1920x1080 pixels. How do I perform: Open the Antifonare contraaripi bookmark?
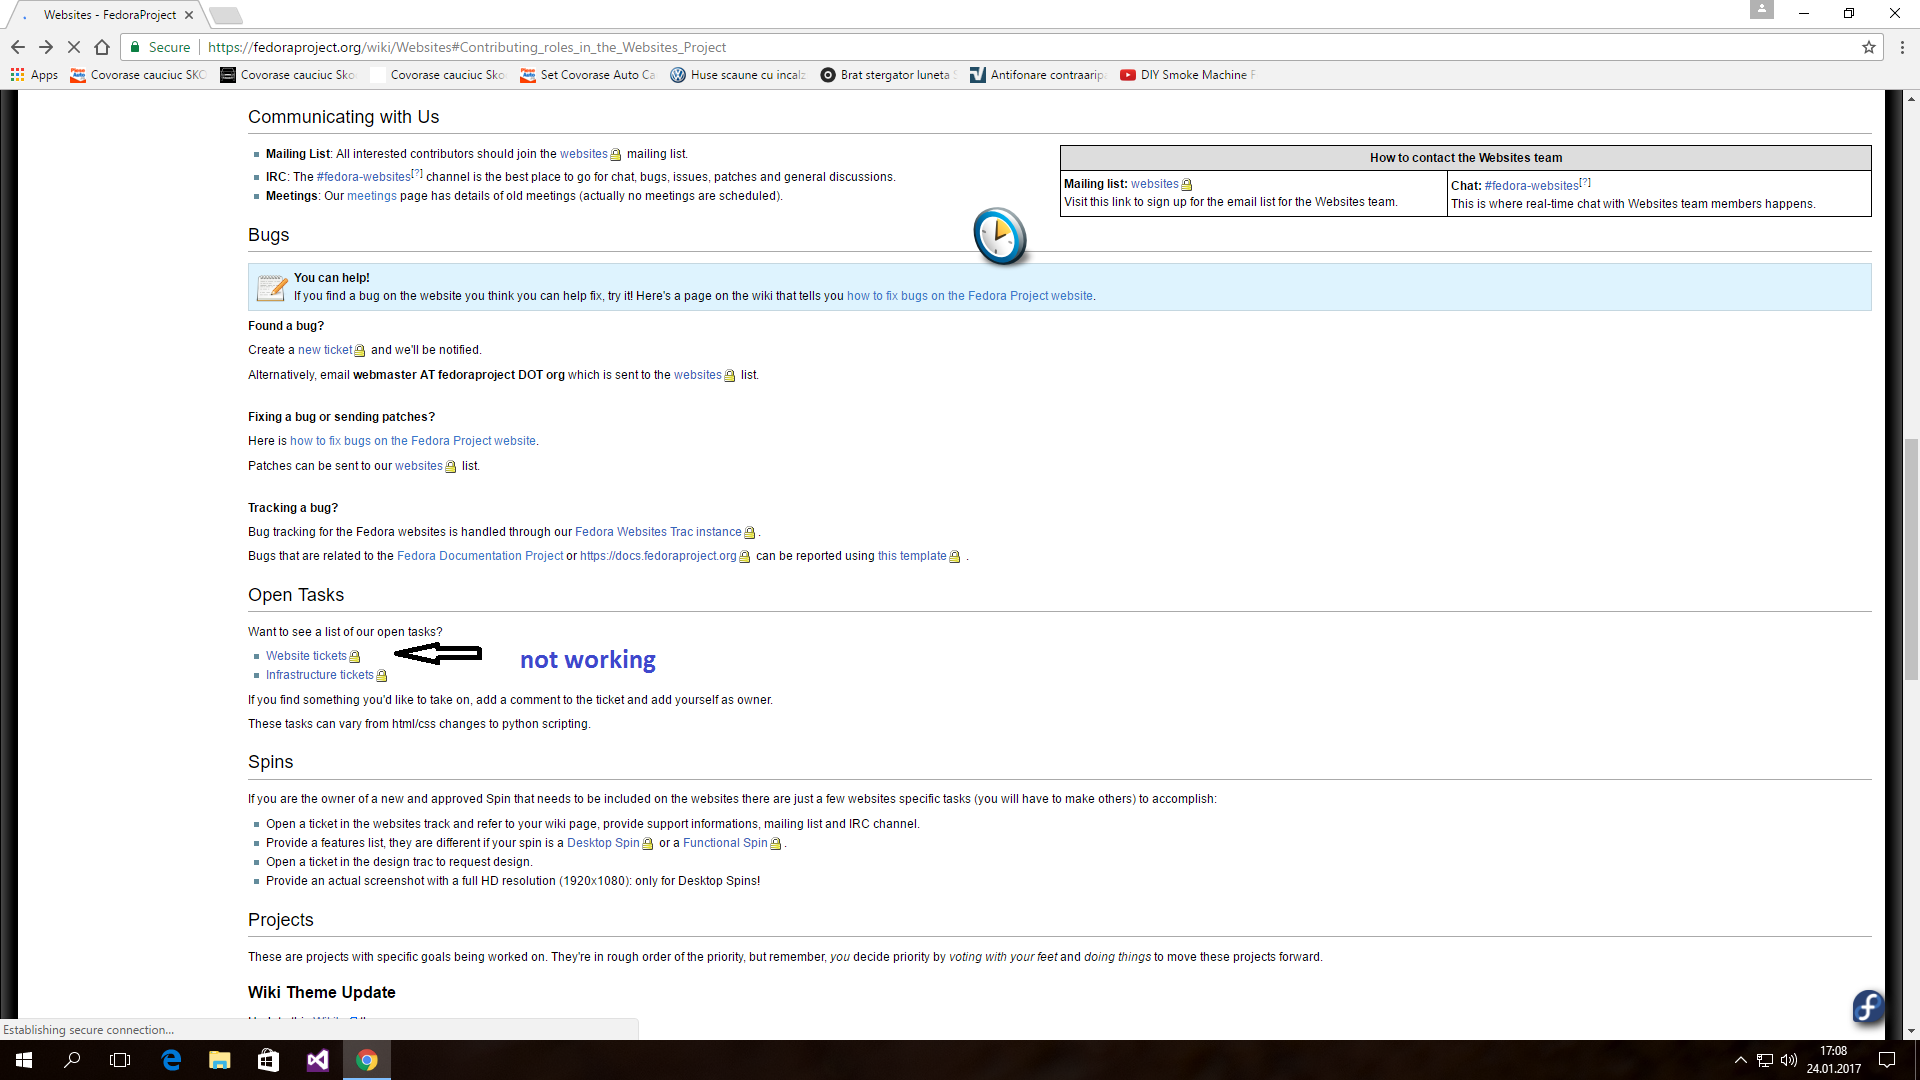coord(1038,75)
